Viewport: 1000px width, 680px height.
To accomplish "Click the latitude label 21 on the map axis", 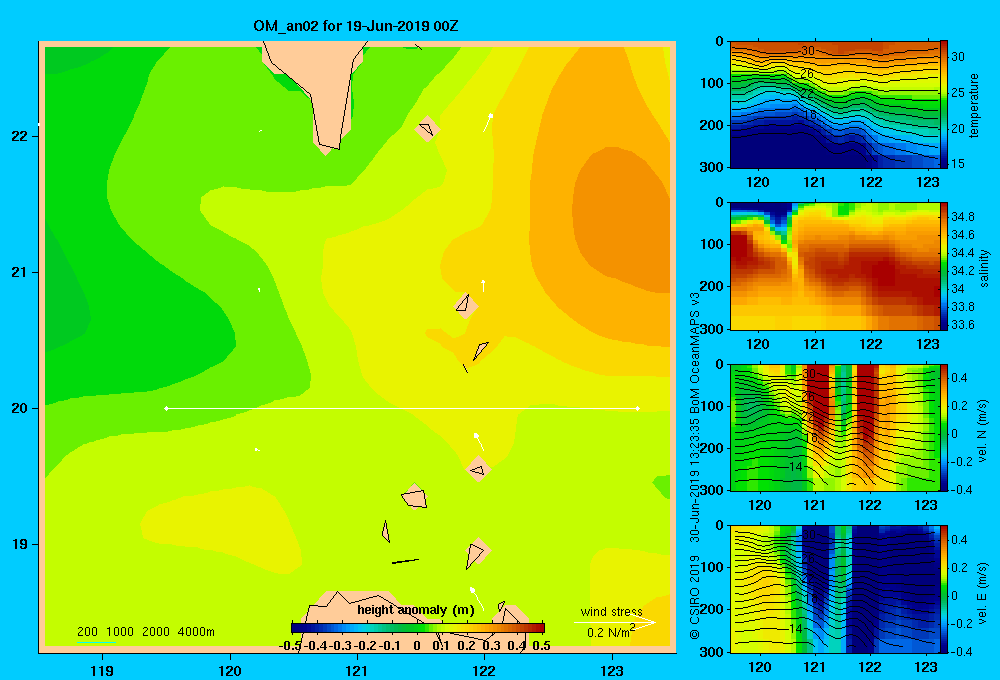I will pyautogui.click(x=19, y=272).
